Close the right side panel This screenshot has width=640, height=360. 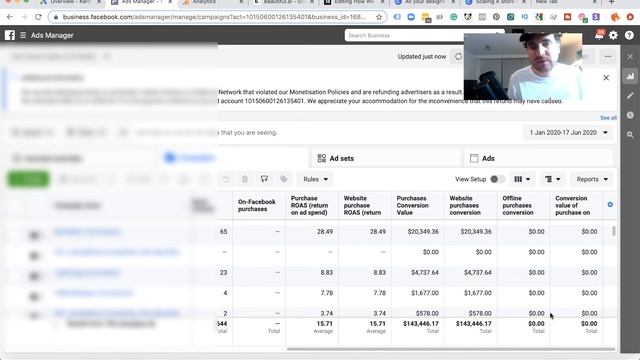(x=630, y=57)
